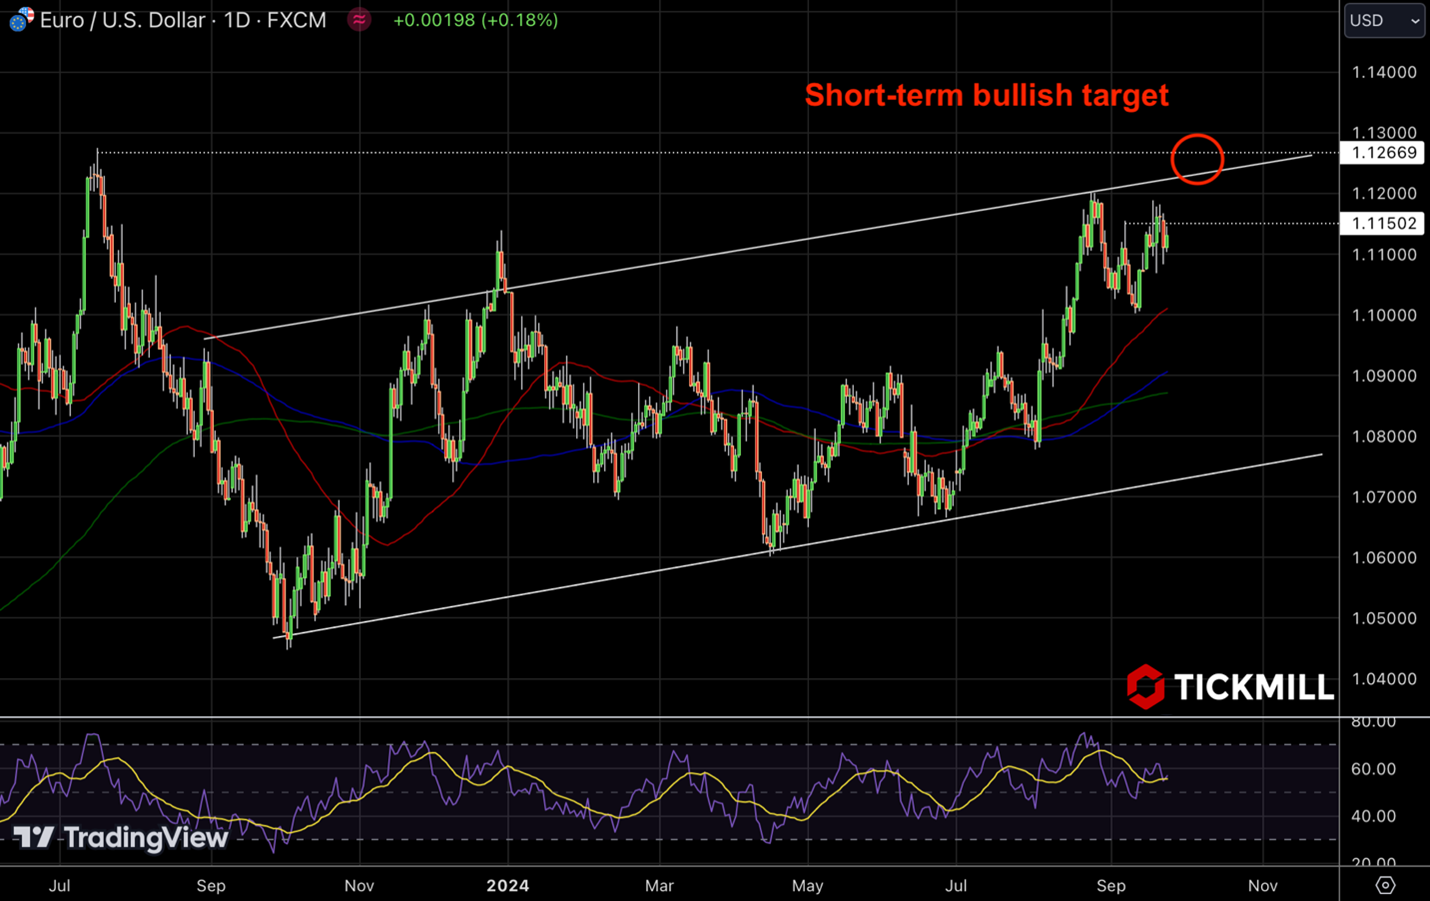Screen dimensions: 1430x901
Task: Click the red approximate-data status icon
Action: pyautogui.click(x=359, y=19)
